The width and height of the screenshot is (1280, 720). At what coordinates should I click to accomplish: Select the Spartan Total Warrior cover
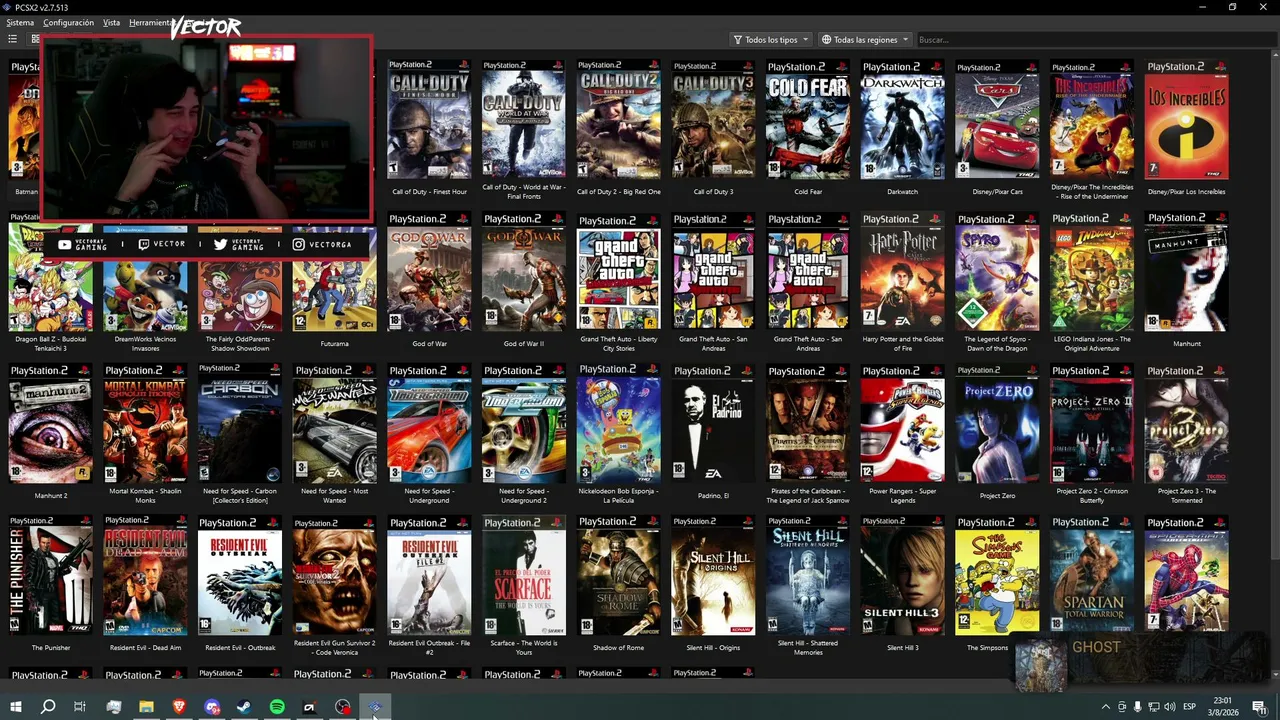1092,576
